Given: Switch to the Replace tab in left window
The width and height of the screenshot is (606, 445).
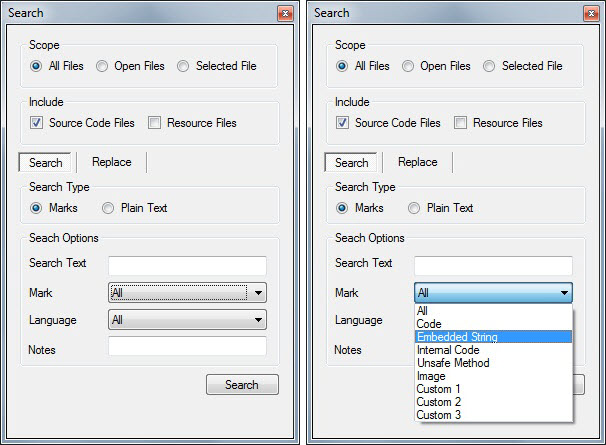Looking at the screenshot, I should point(111,162).
